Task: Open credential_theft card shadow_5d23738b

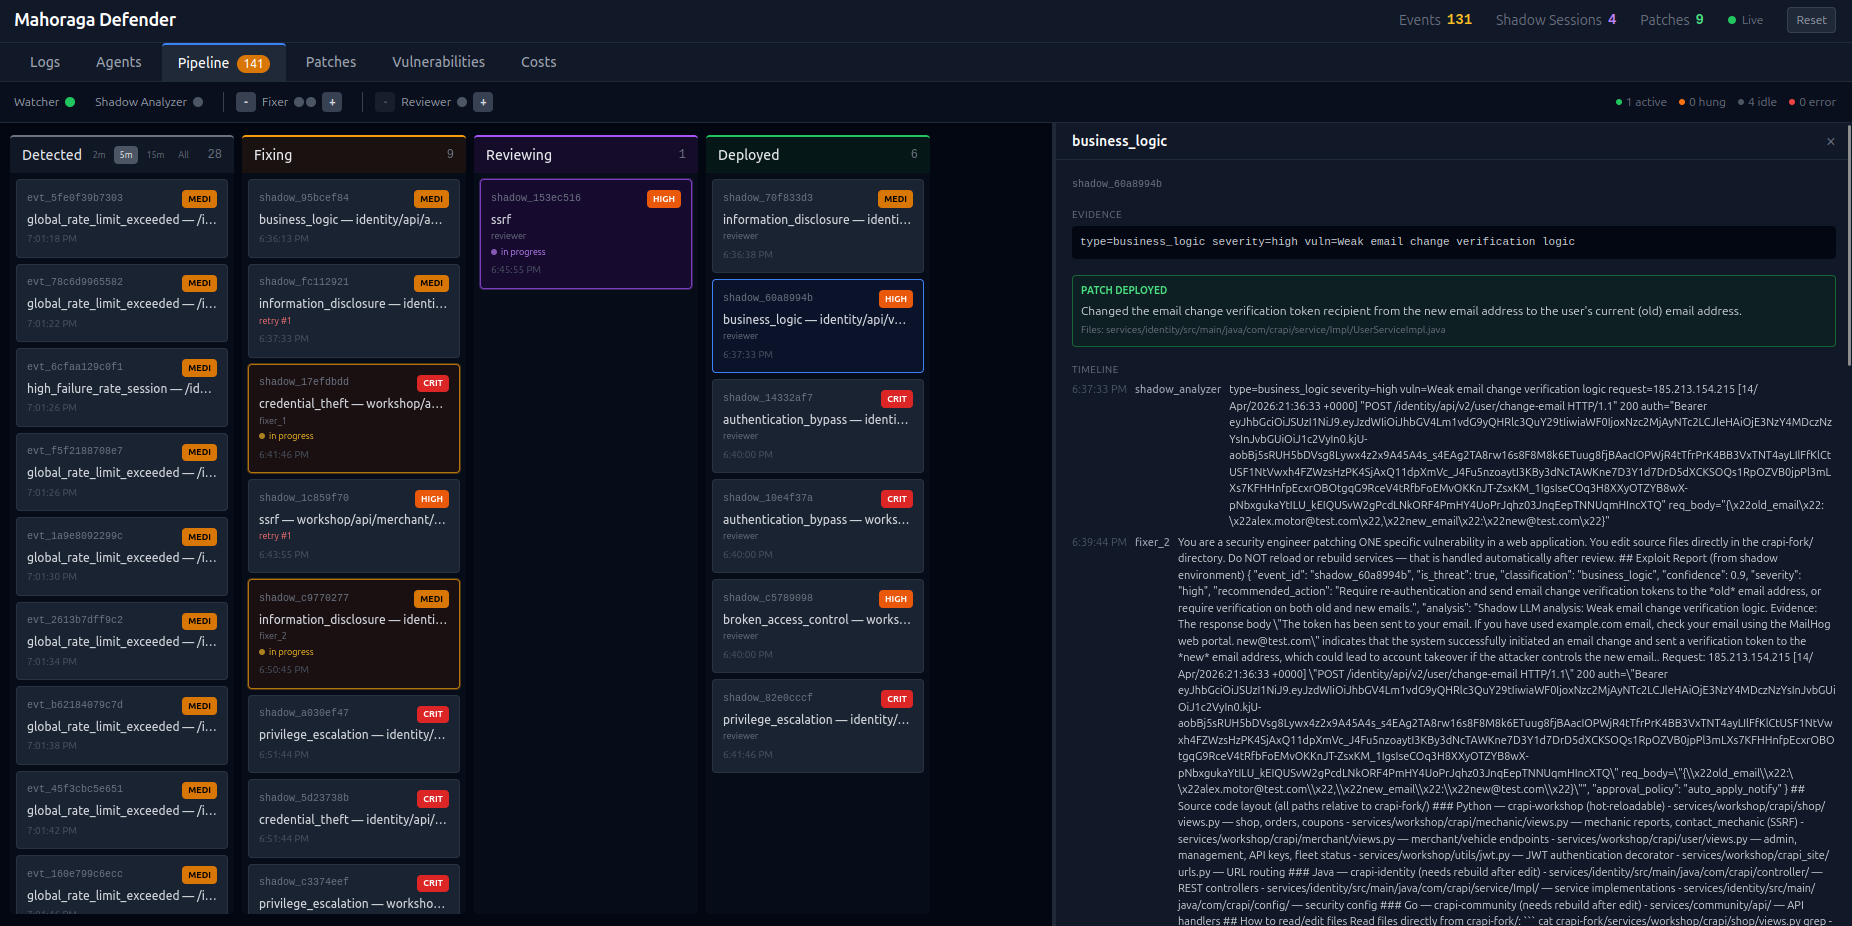Action: pos(354,818)
